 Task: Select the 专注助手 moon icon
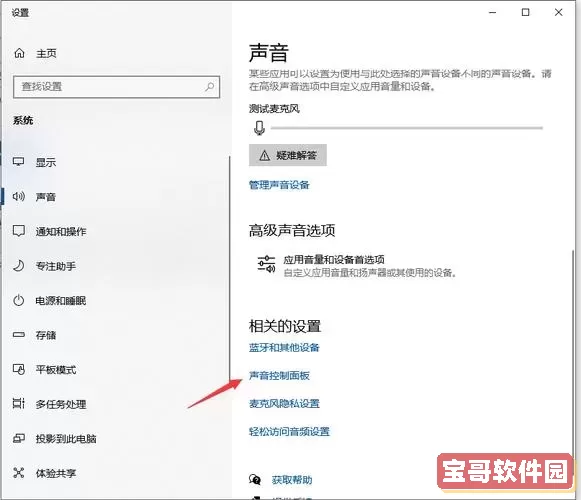19,265
